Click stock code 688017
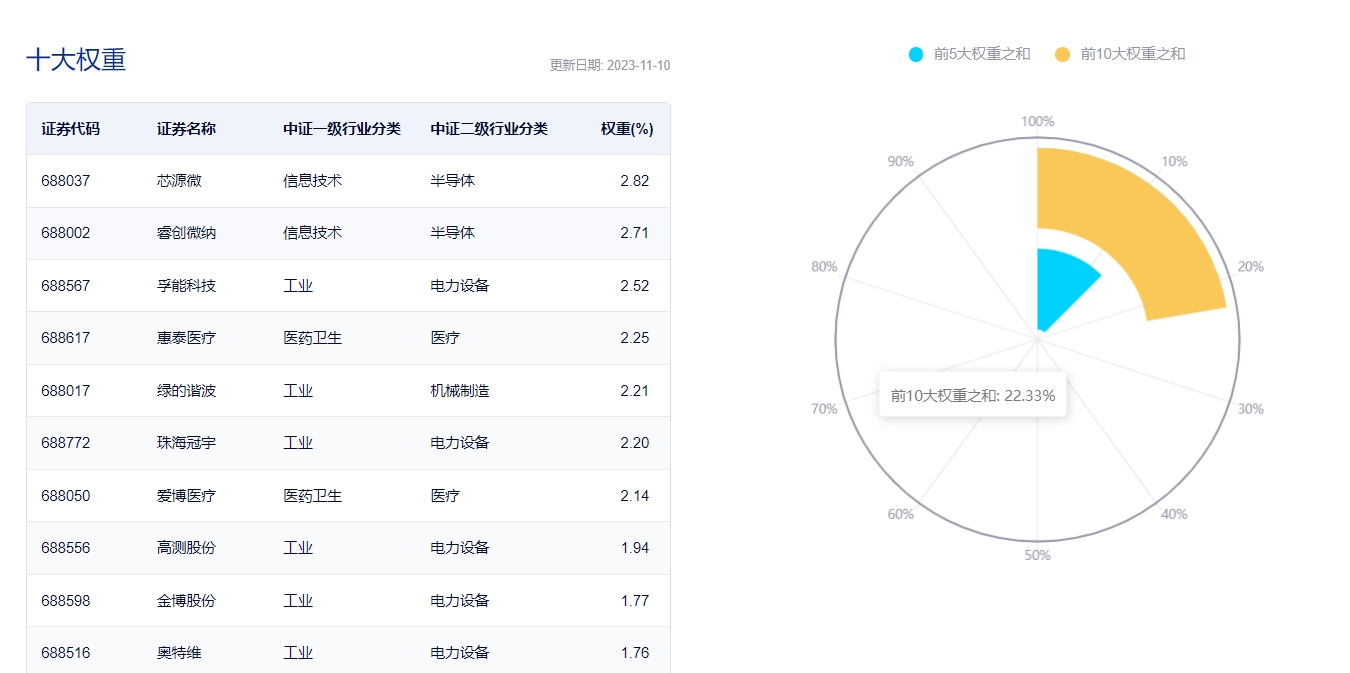Screen dimensions: 1350x673 [66, 391]
